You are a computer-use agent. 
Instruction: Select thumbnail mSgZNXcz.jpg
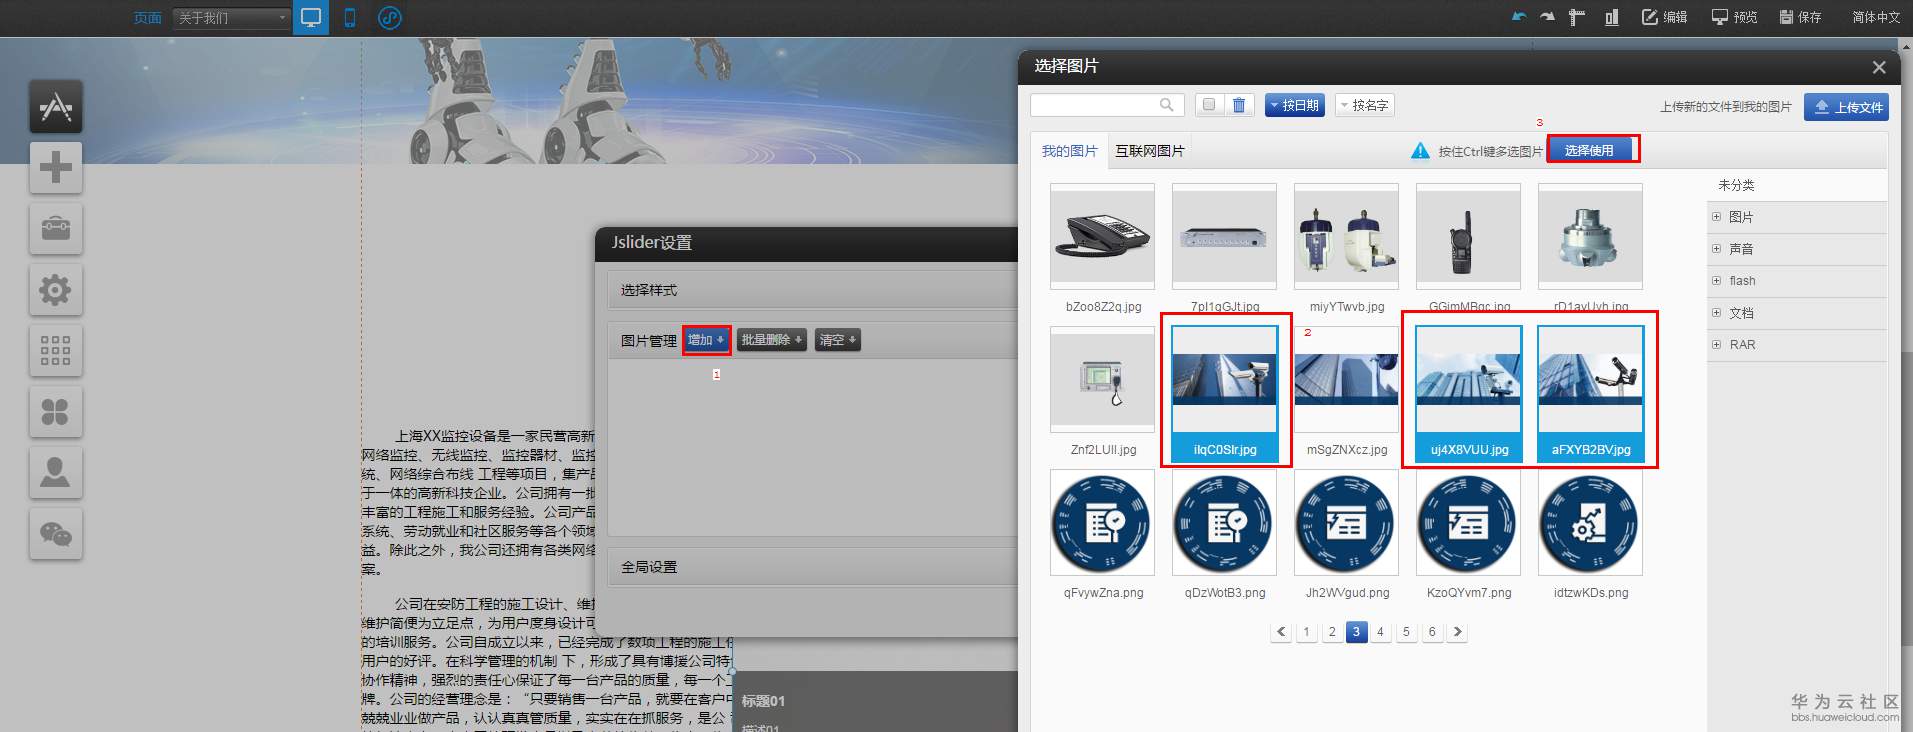tap(1346, 380)
